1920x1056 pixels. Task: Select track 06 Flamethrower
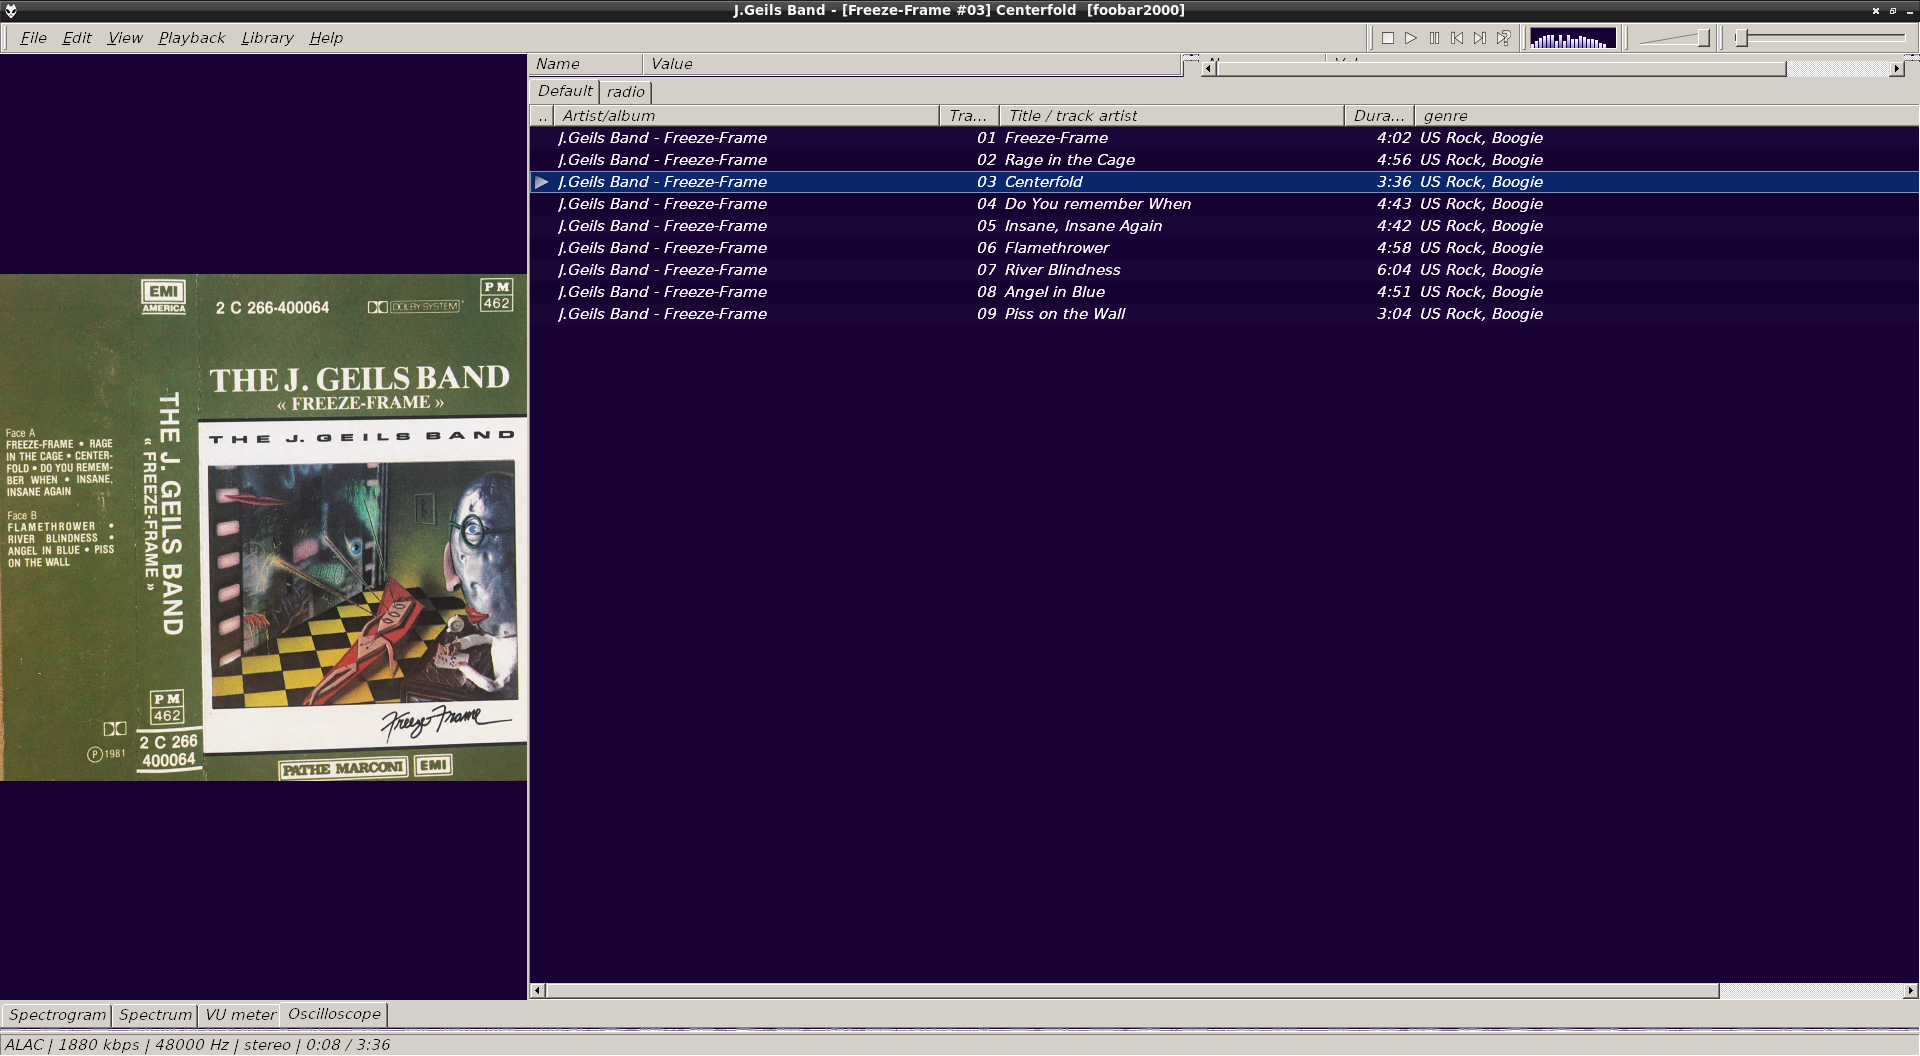[x=1224, y=248]
